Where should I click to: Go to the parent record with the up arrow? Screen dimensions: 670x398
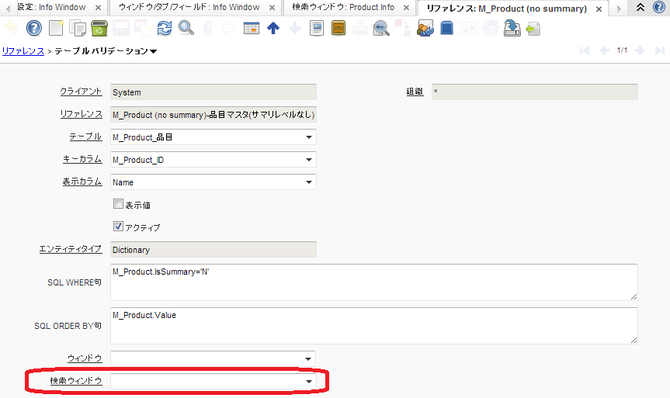pos(273,29)
